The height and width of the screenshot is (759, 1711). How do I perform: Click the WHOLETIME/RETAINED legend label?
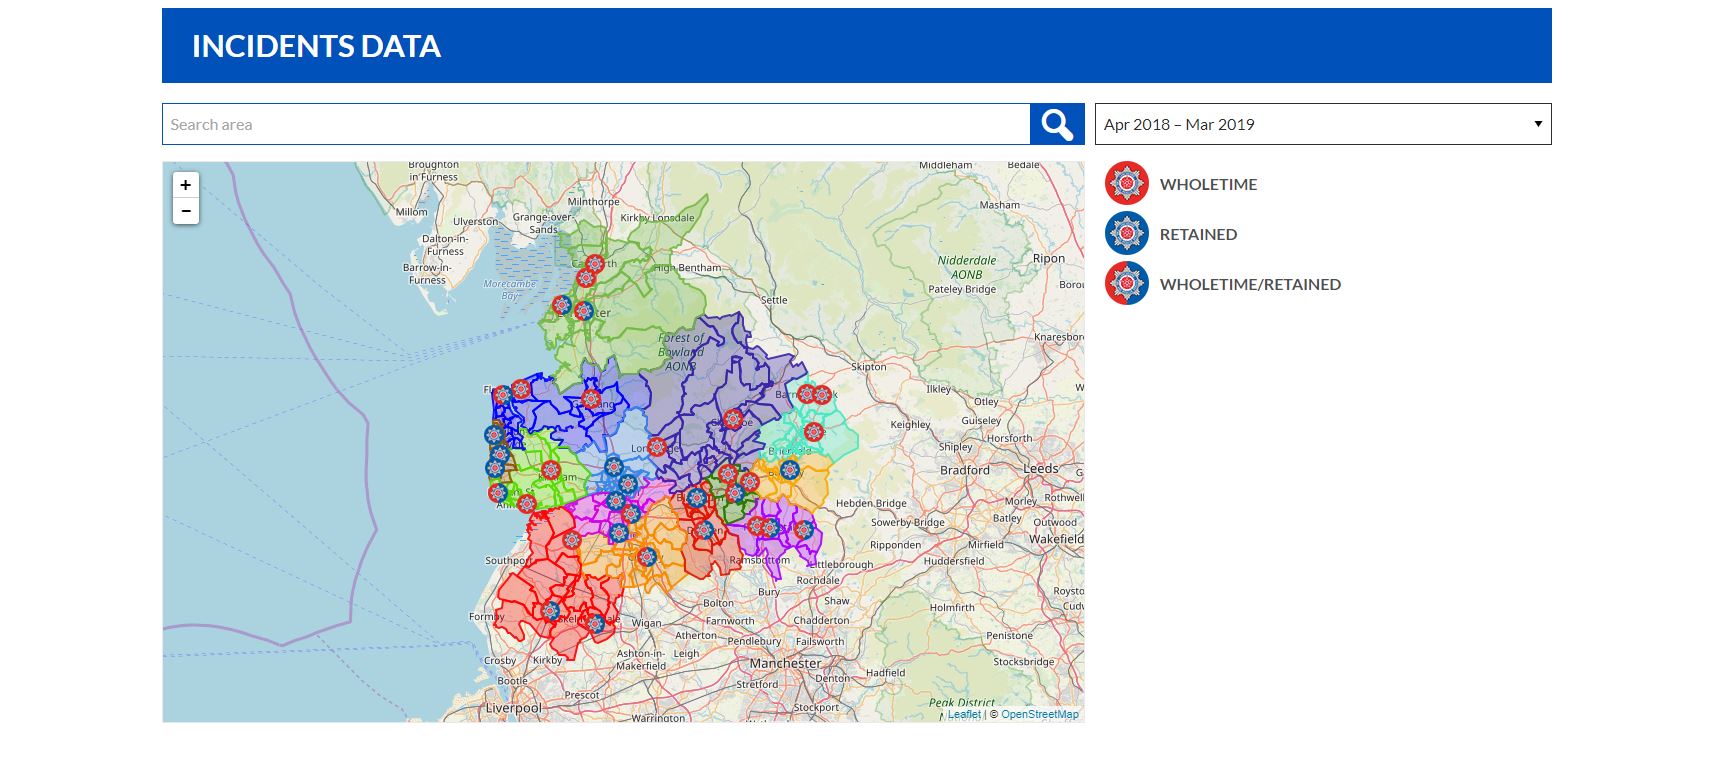point(1250,284)
